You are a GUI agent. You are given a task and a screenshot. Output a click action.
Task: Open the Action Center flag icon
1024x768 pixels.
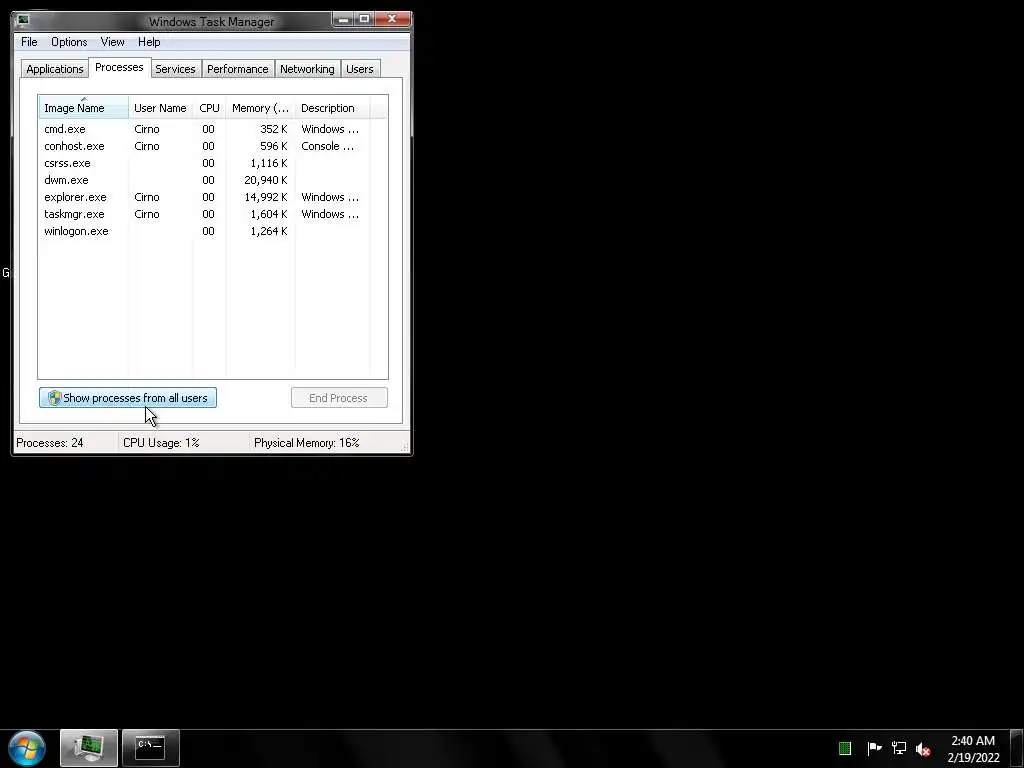[874, 748]
